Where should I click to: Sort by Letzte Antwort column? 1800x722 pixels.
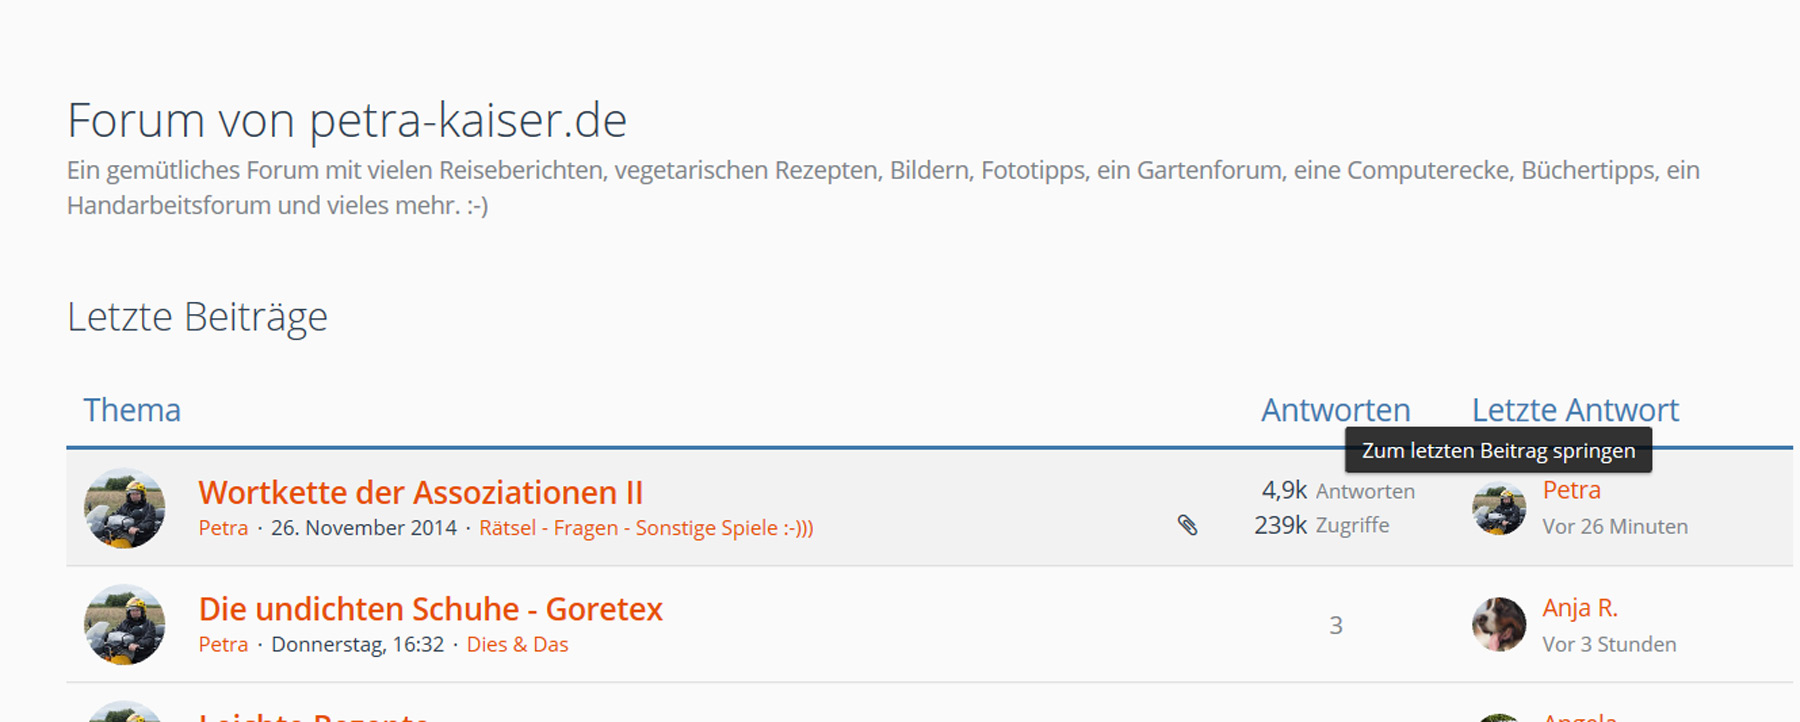click(1575, 410)
